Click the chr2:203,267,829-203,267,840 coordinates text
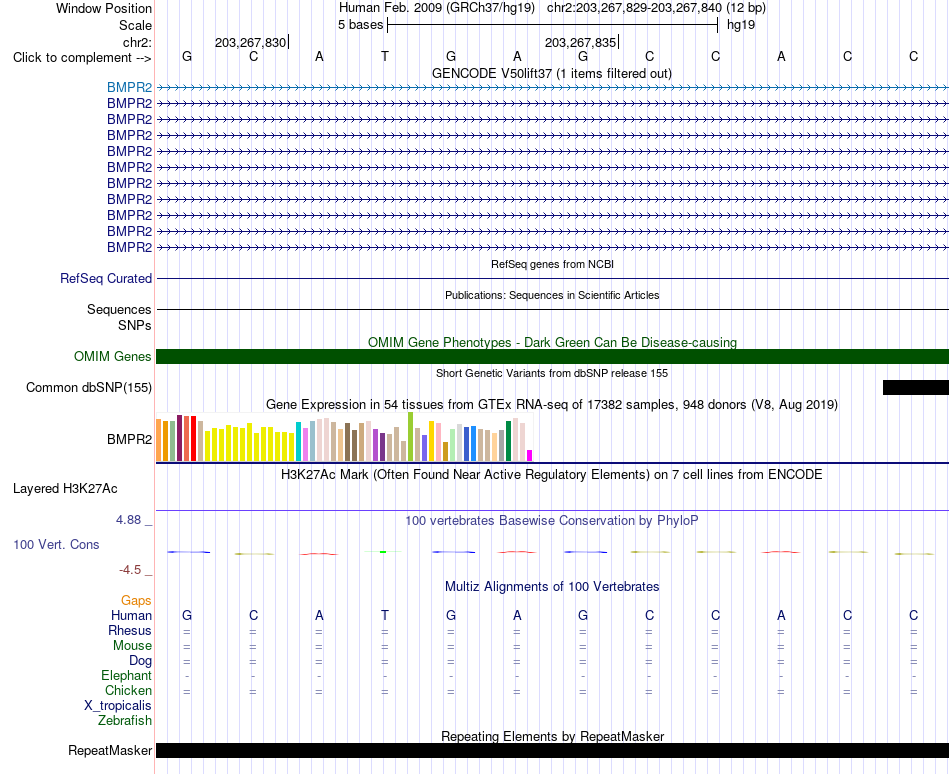950x774 pixels. 634,8
